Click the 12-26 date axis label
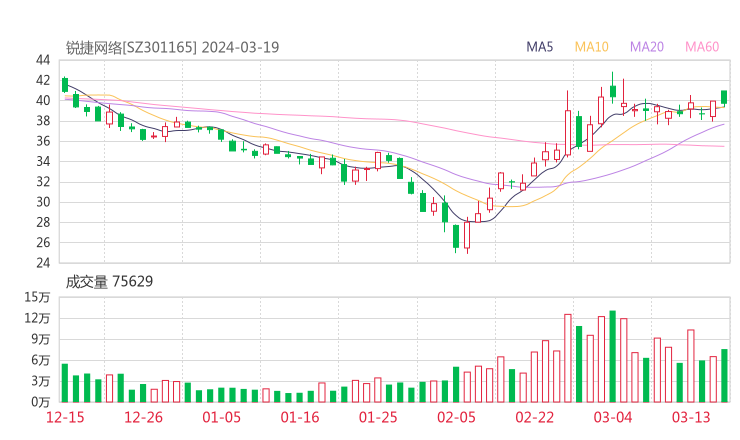 pyautogui.click(x=143, y=417)
